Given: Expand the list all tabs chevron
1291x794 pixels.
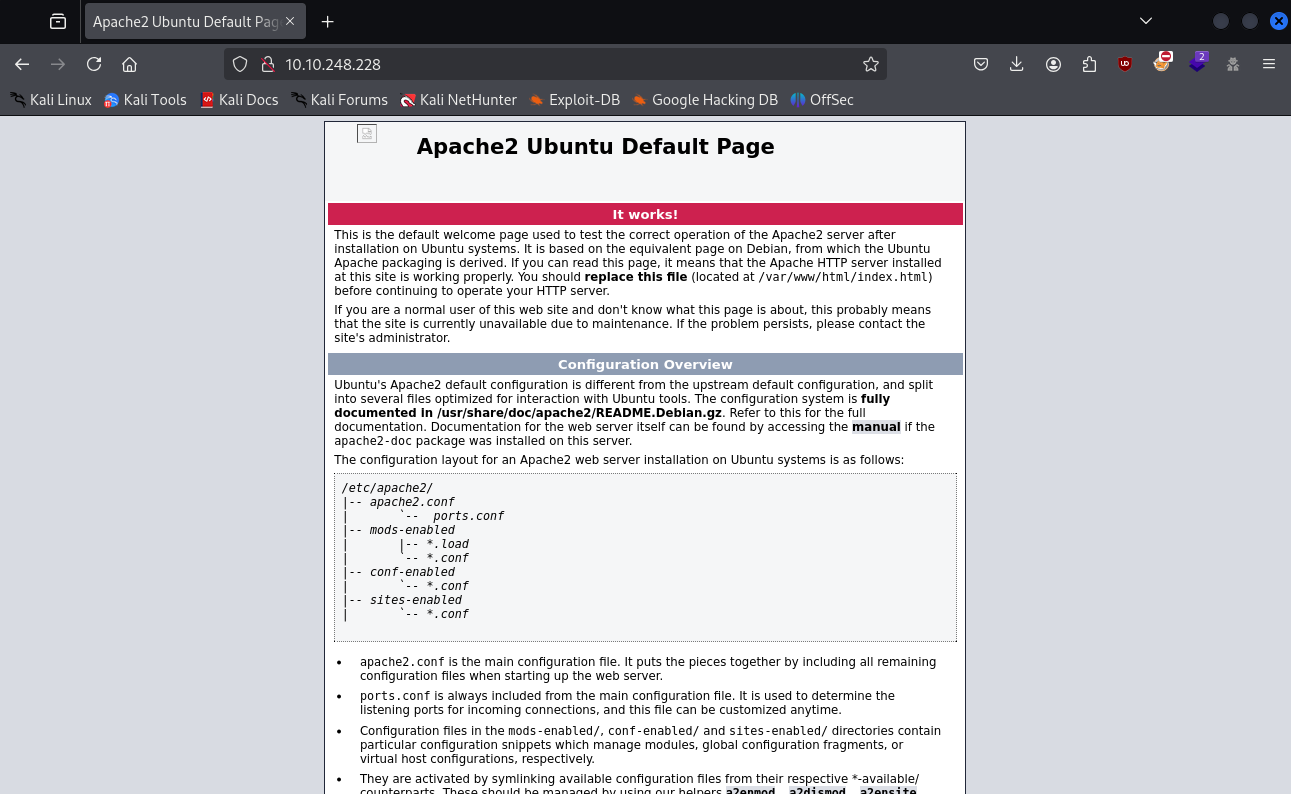Looking at the screenshot, I should 1146,21.
